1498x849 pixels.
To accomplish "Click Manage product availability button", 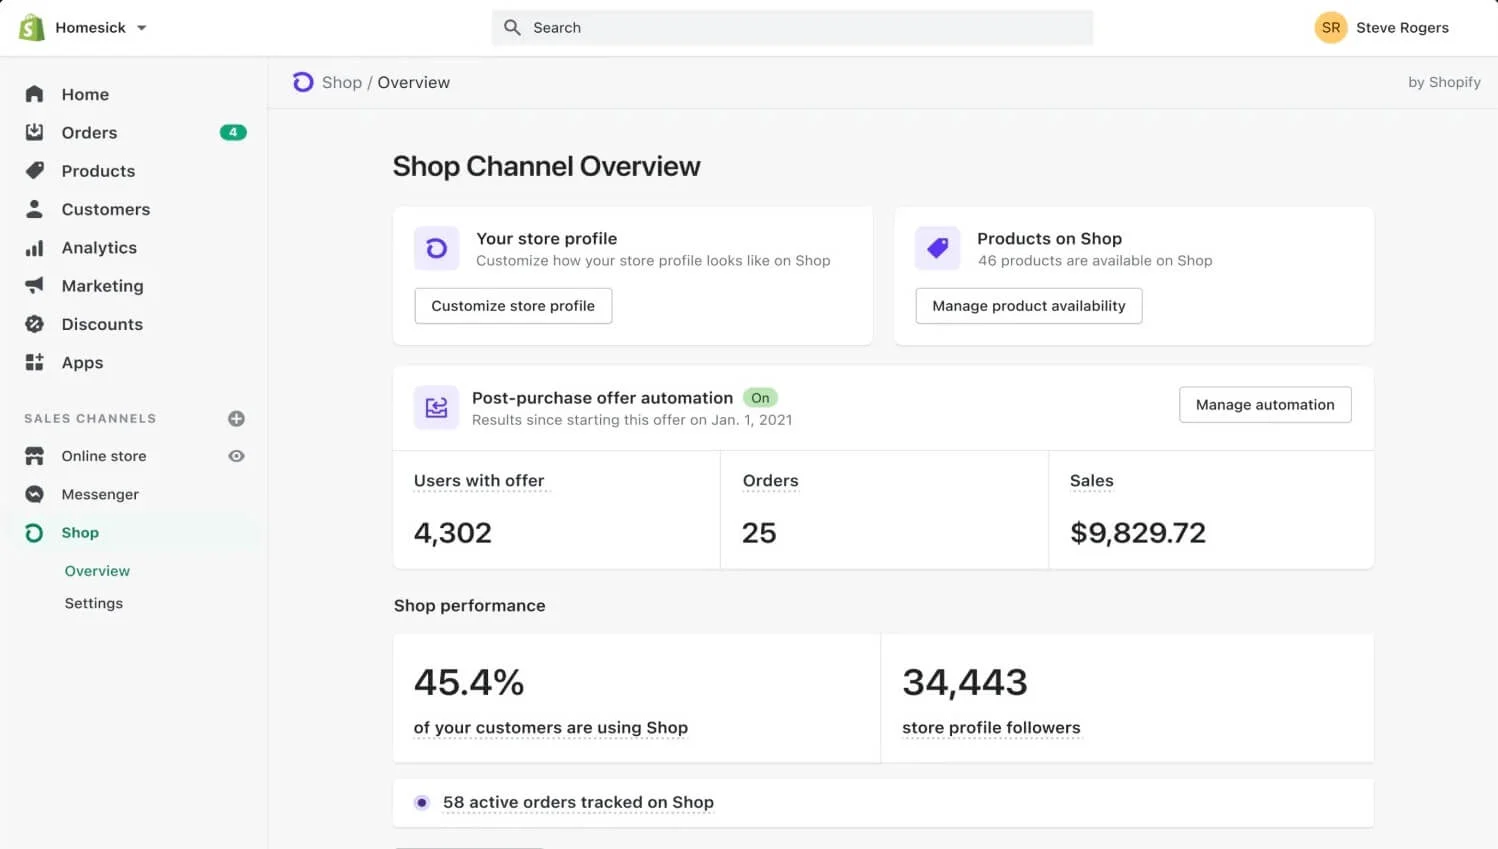I will 1029,306.
